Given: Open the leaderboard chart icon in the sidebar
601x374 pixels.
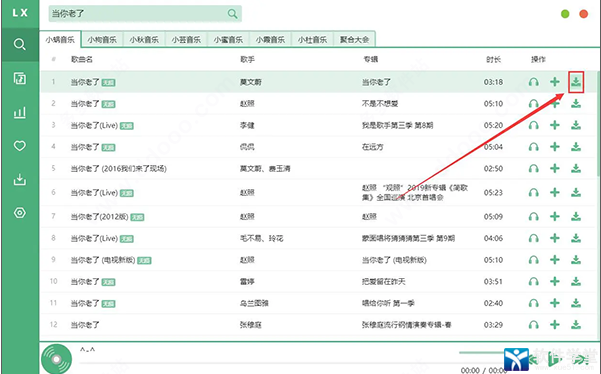Looking at the screenshot, I should pyautogui.click(x=20, y=112).
